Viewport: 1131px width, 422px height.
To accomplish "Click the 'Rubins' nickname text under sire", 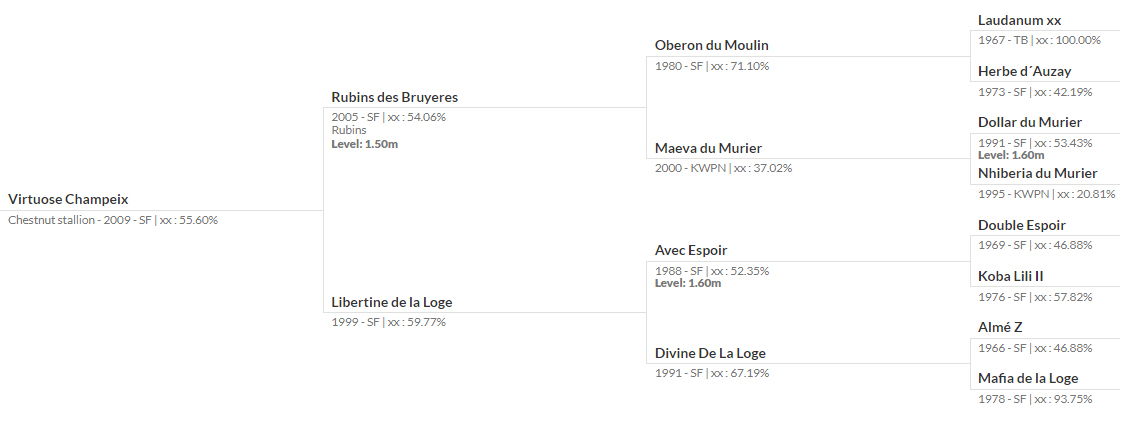I will 349,131.
